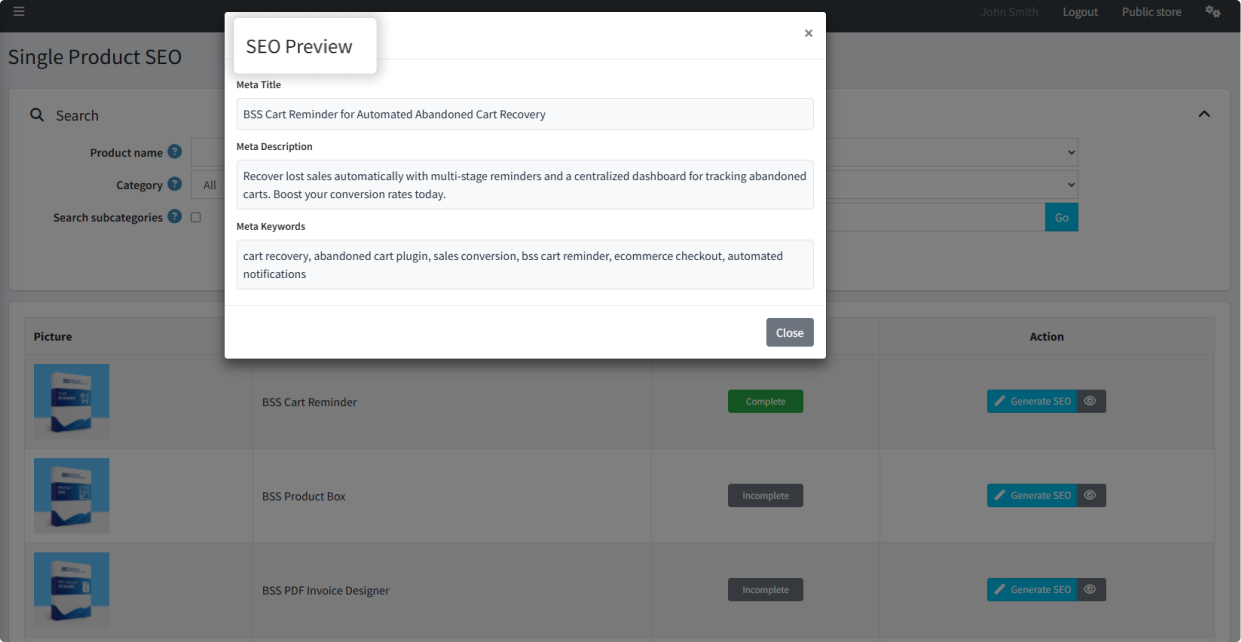Image resolution: width=1241 pixels, height=642 pixels.
Task: Open Public store from top bar
Action: point(1151,12)
